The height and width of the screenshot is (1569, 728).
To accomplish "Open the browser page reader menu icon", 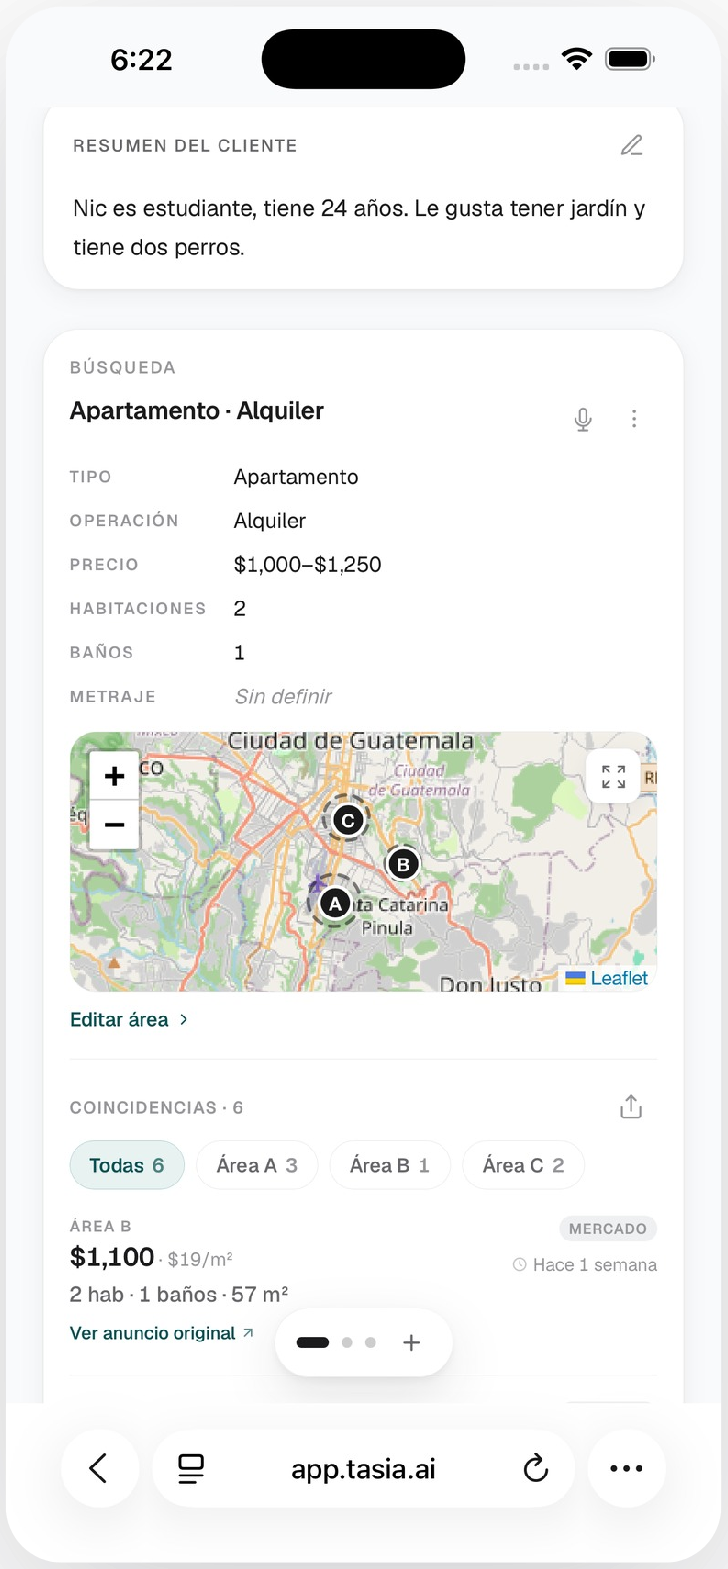I will pos(191,1468).
